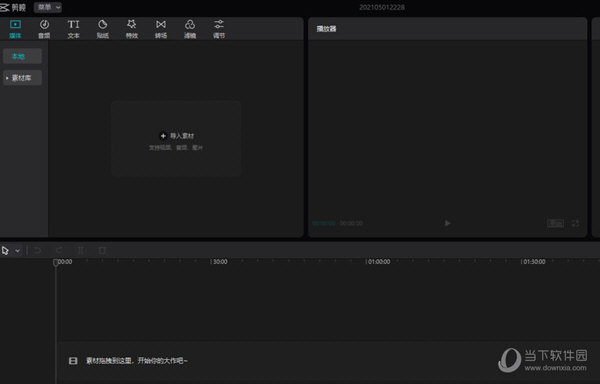Image resolution: width=600 pixels, height=384 pixels.
Task: Open the 音频 audio tab
Action: point(44,29)
